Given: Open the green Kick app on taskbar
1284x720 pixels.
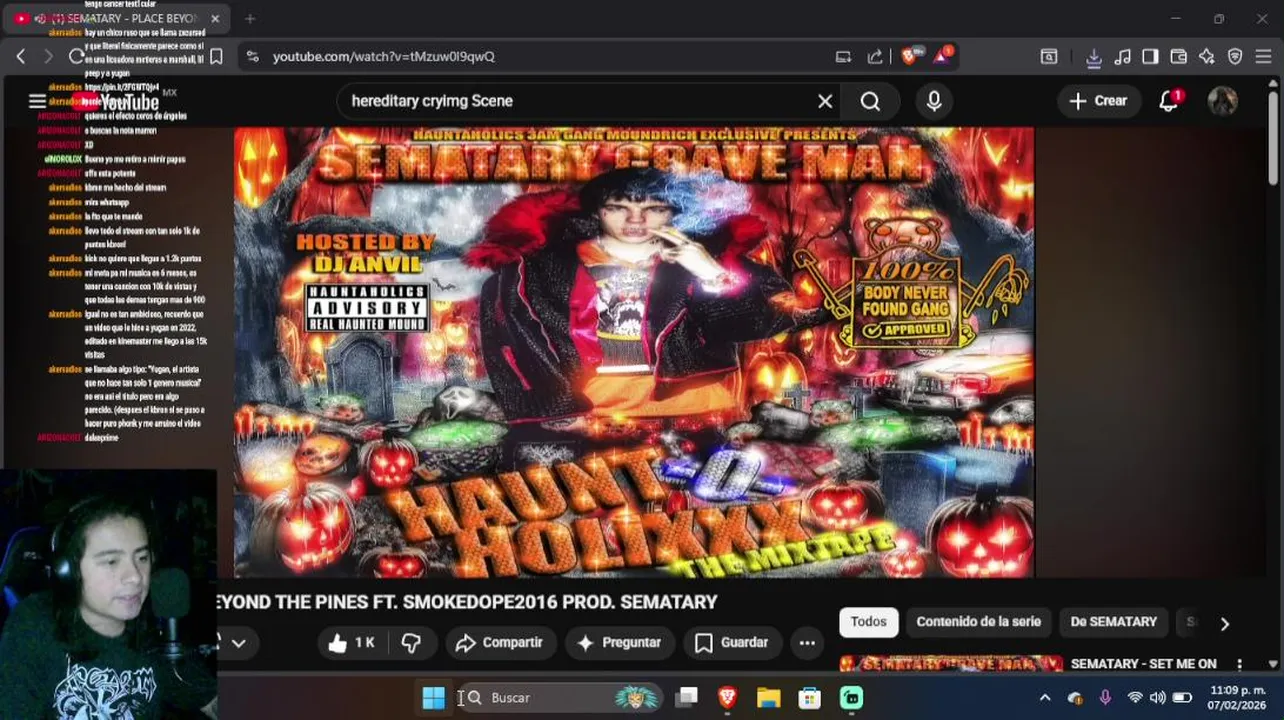Looking at the screenshot, I should tap(851, 698).
